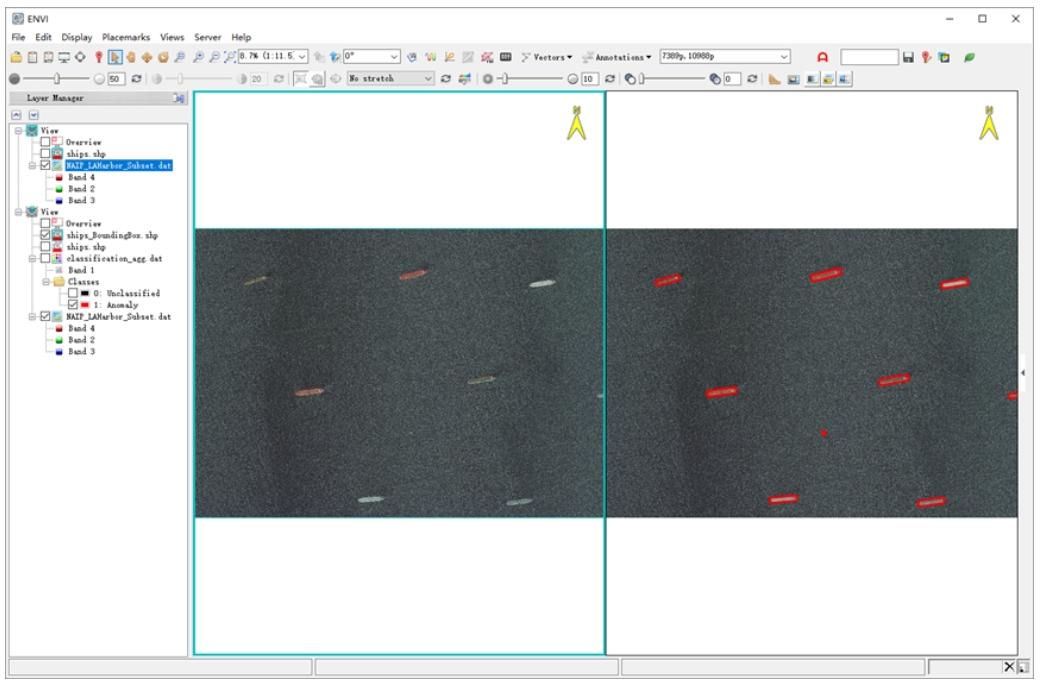
Task: Click the transparency slider handle
Action: pos(641,78)
